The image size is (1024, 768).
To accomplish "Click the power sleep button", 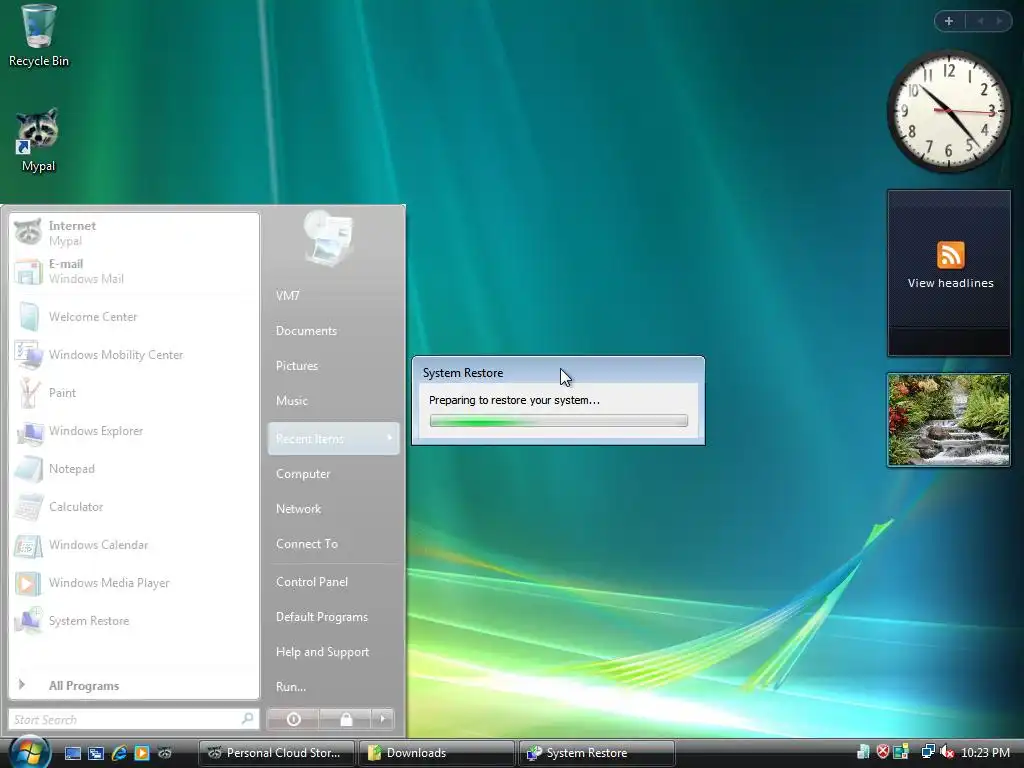I will pos(294,719).
